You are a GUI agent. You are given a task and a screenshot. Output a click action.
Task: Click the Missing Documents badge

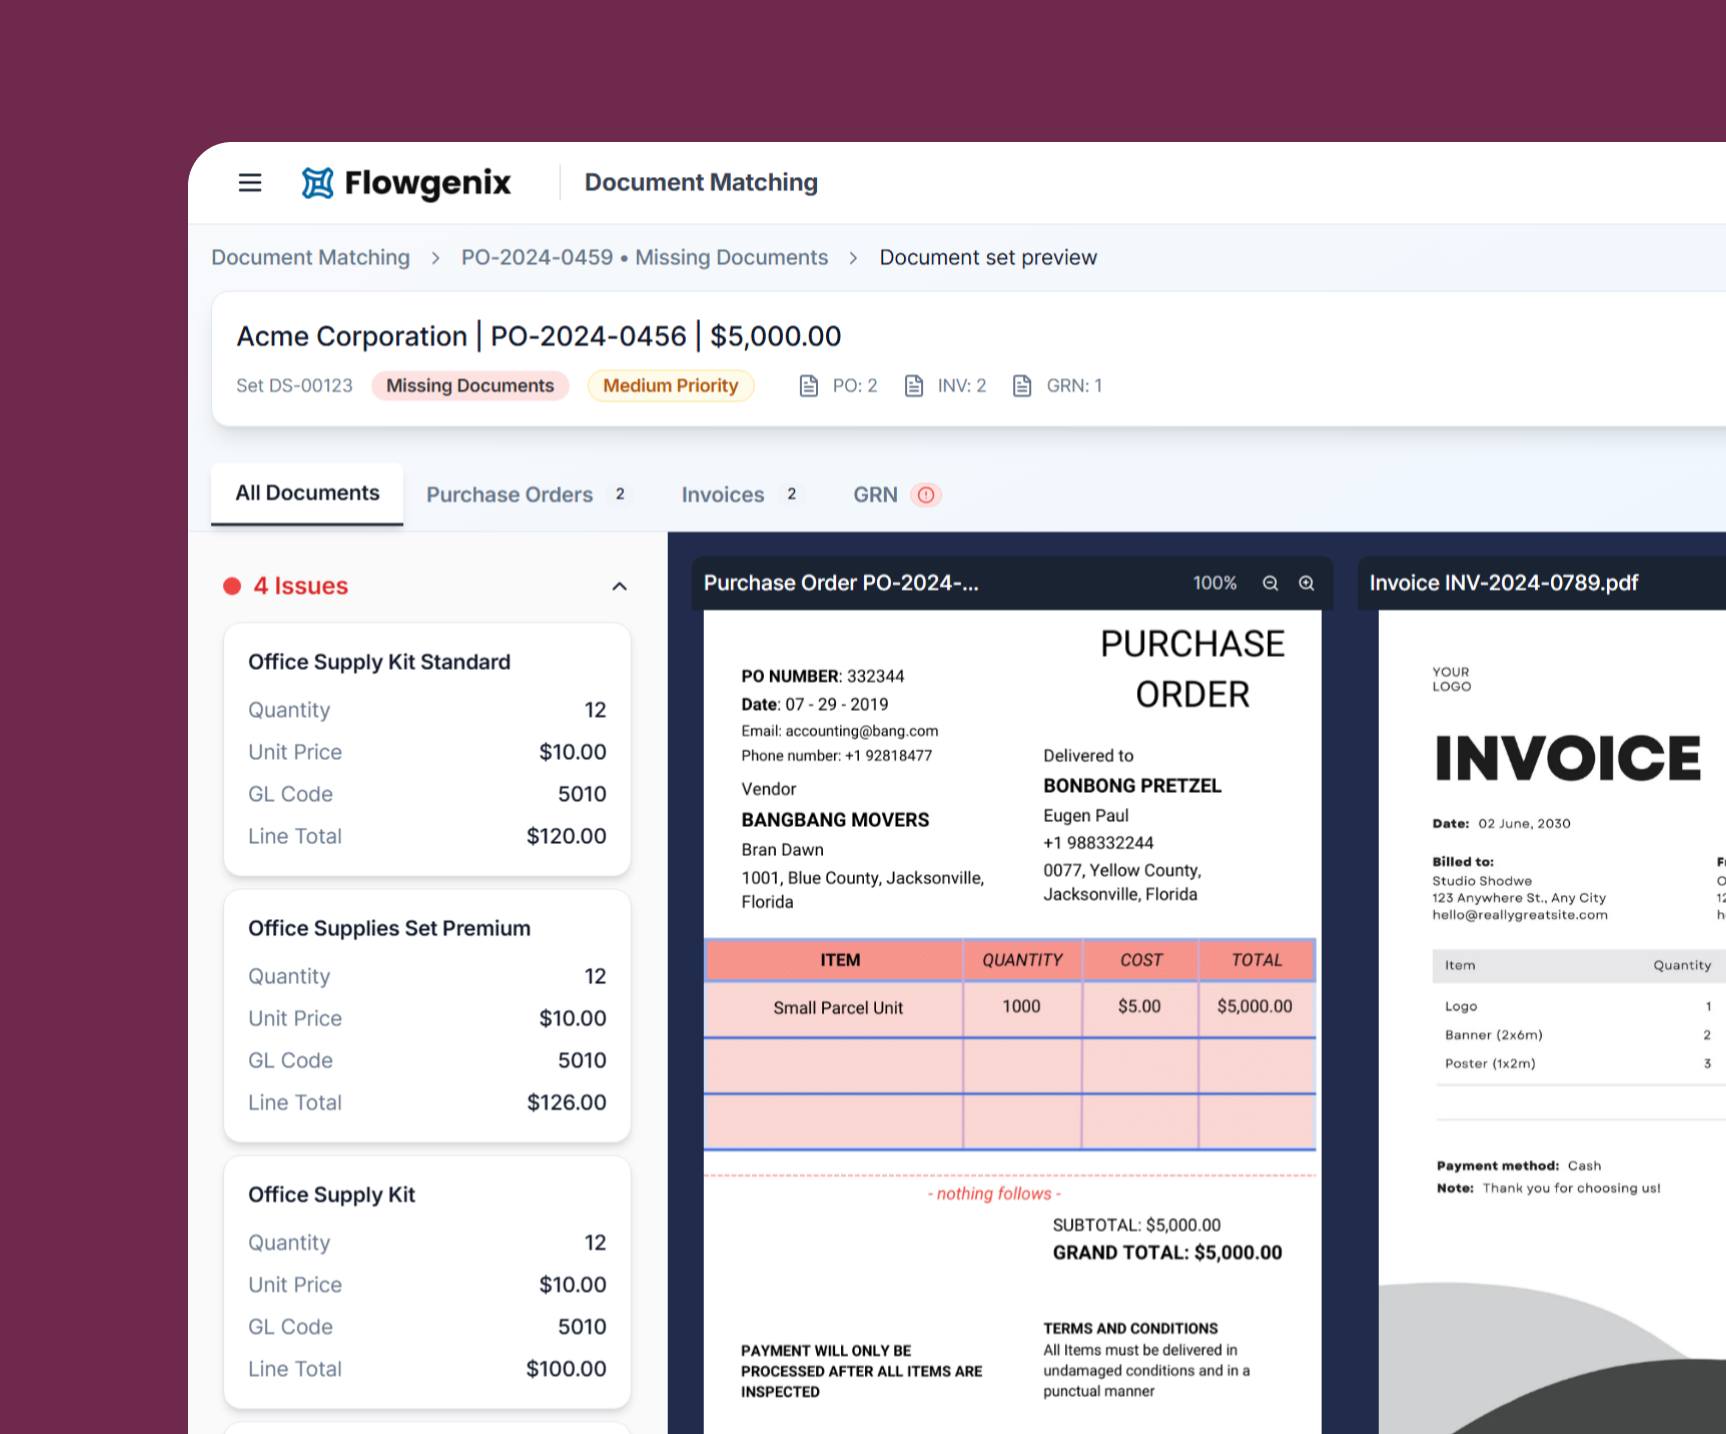pyautogui.click(x=470, y=386)
